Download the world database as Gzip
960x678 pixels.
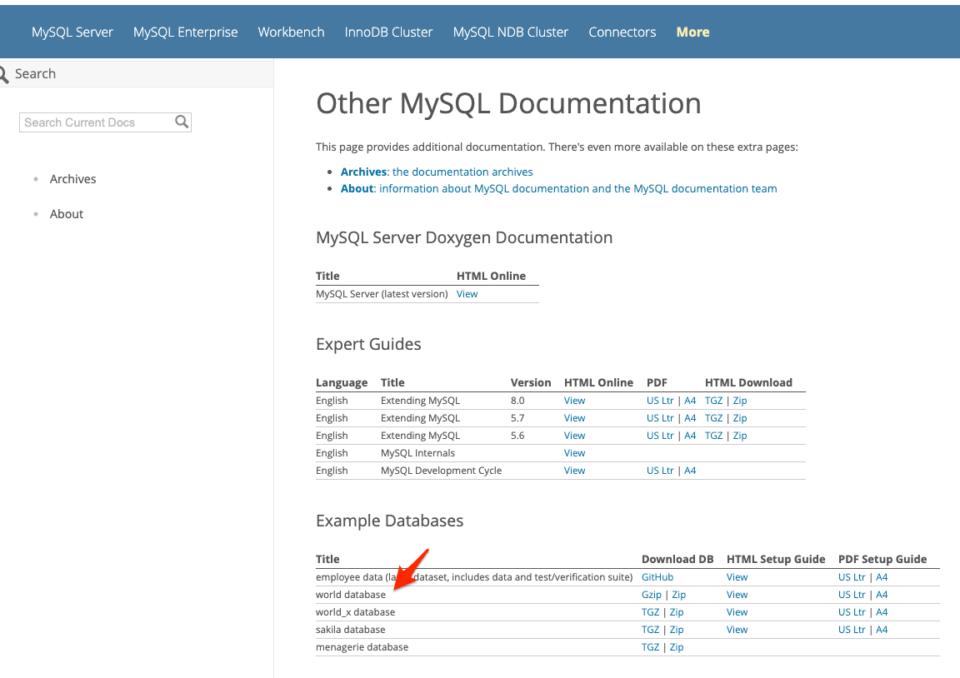point(651,595)
